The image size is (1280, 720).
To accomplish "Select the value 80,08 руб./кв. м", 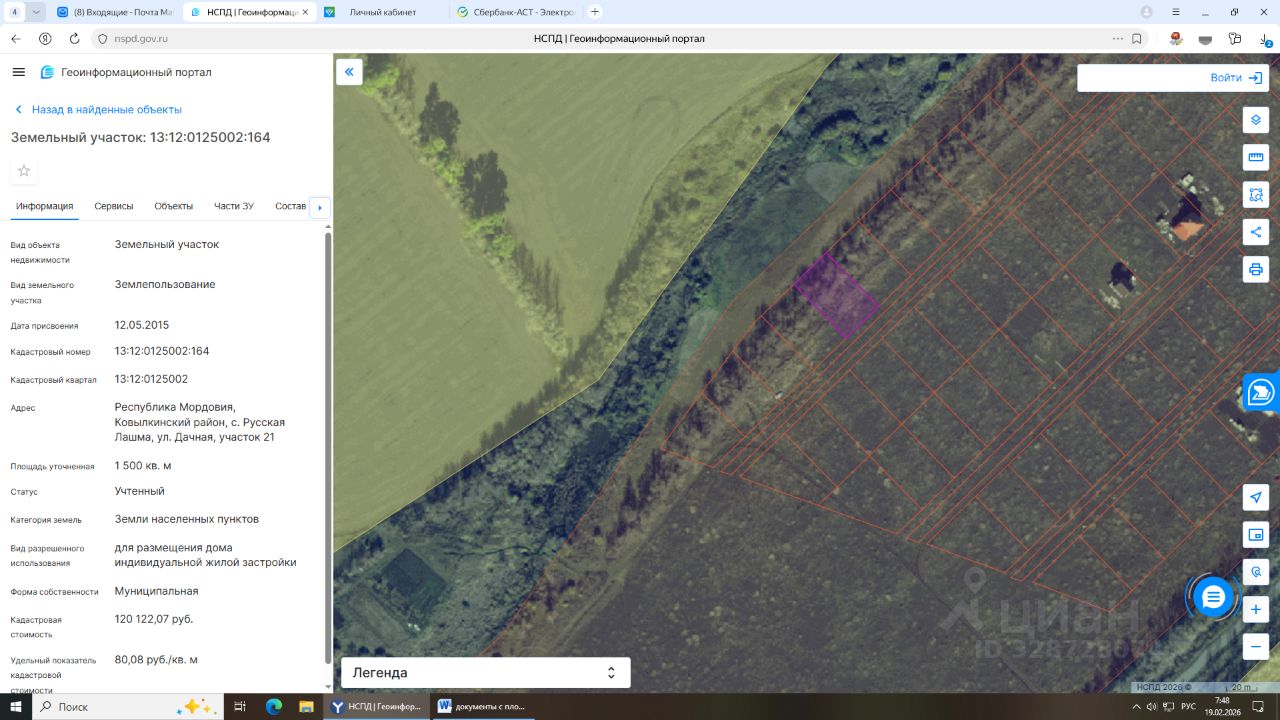I will tap(156, 660).
